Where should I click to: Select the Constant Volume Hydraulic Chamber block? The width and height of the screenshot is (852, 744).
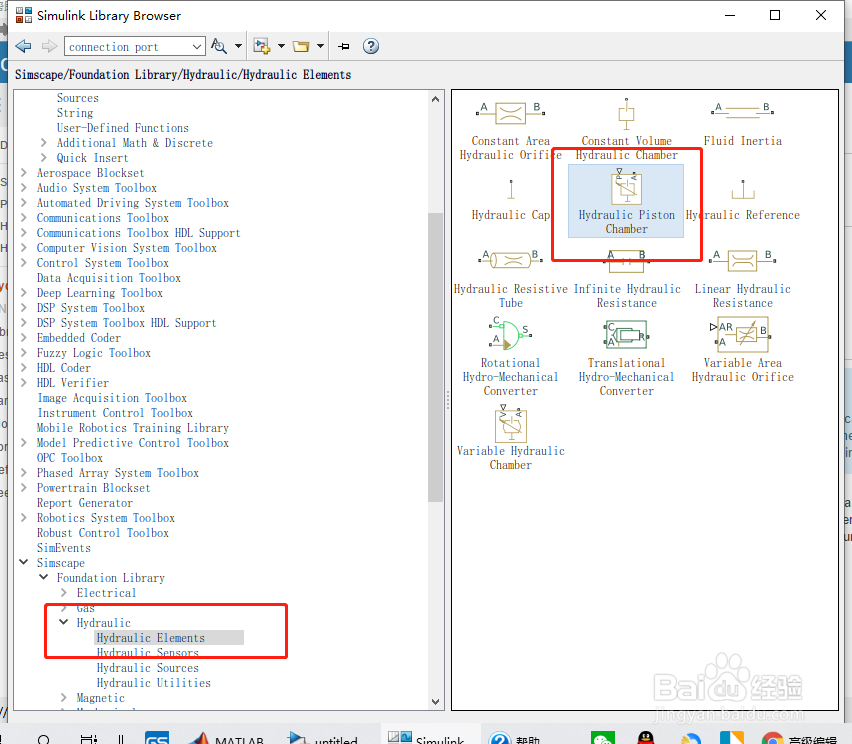(627, 130)
